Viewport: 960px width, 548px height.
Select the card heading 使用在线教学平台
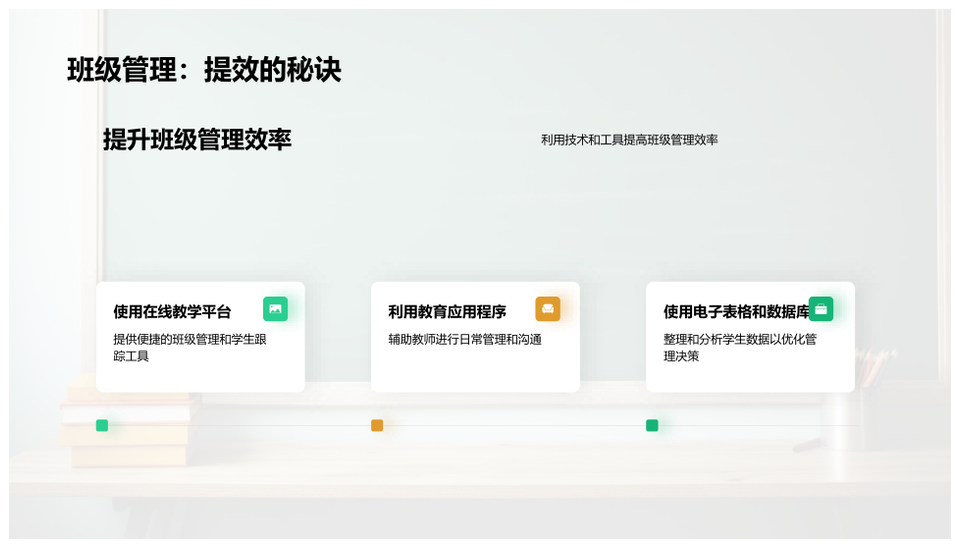172,312
